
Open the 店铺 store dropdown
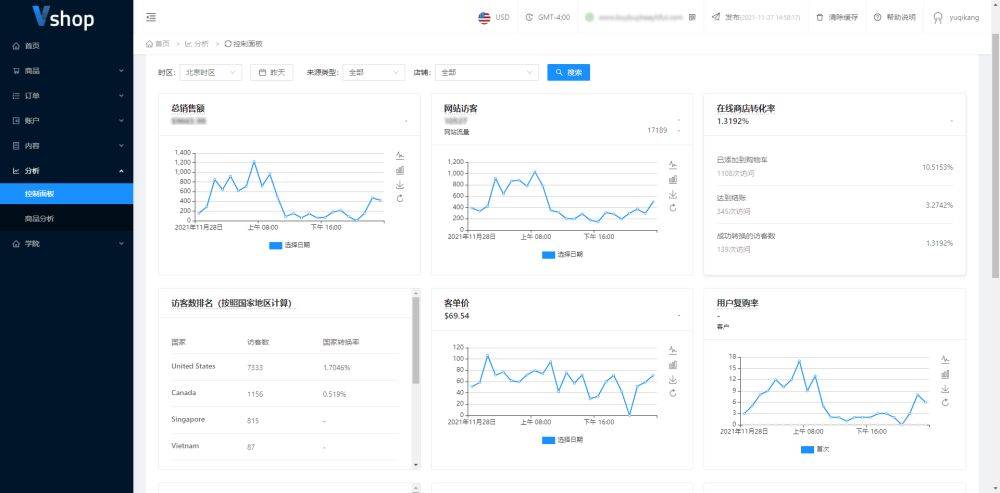[487, 73]
